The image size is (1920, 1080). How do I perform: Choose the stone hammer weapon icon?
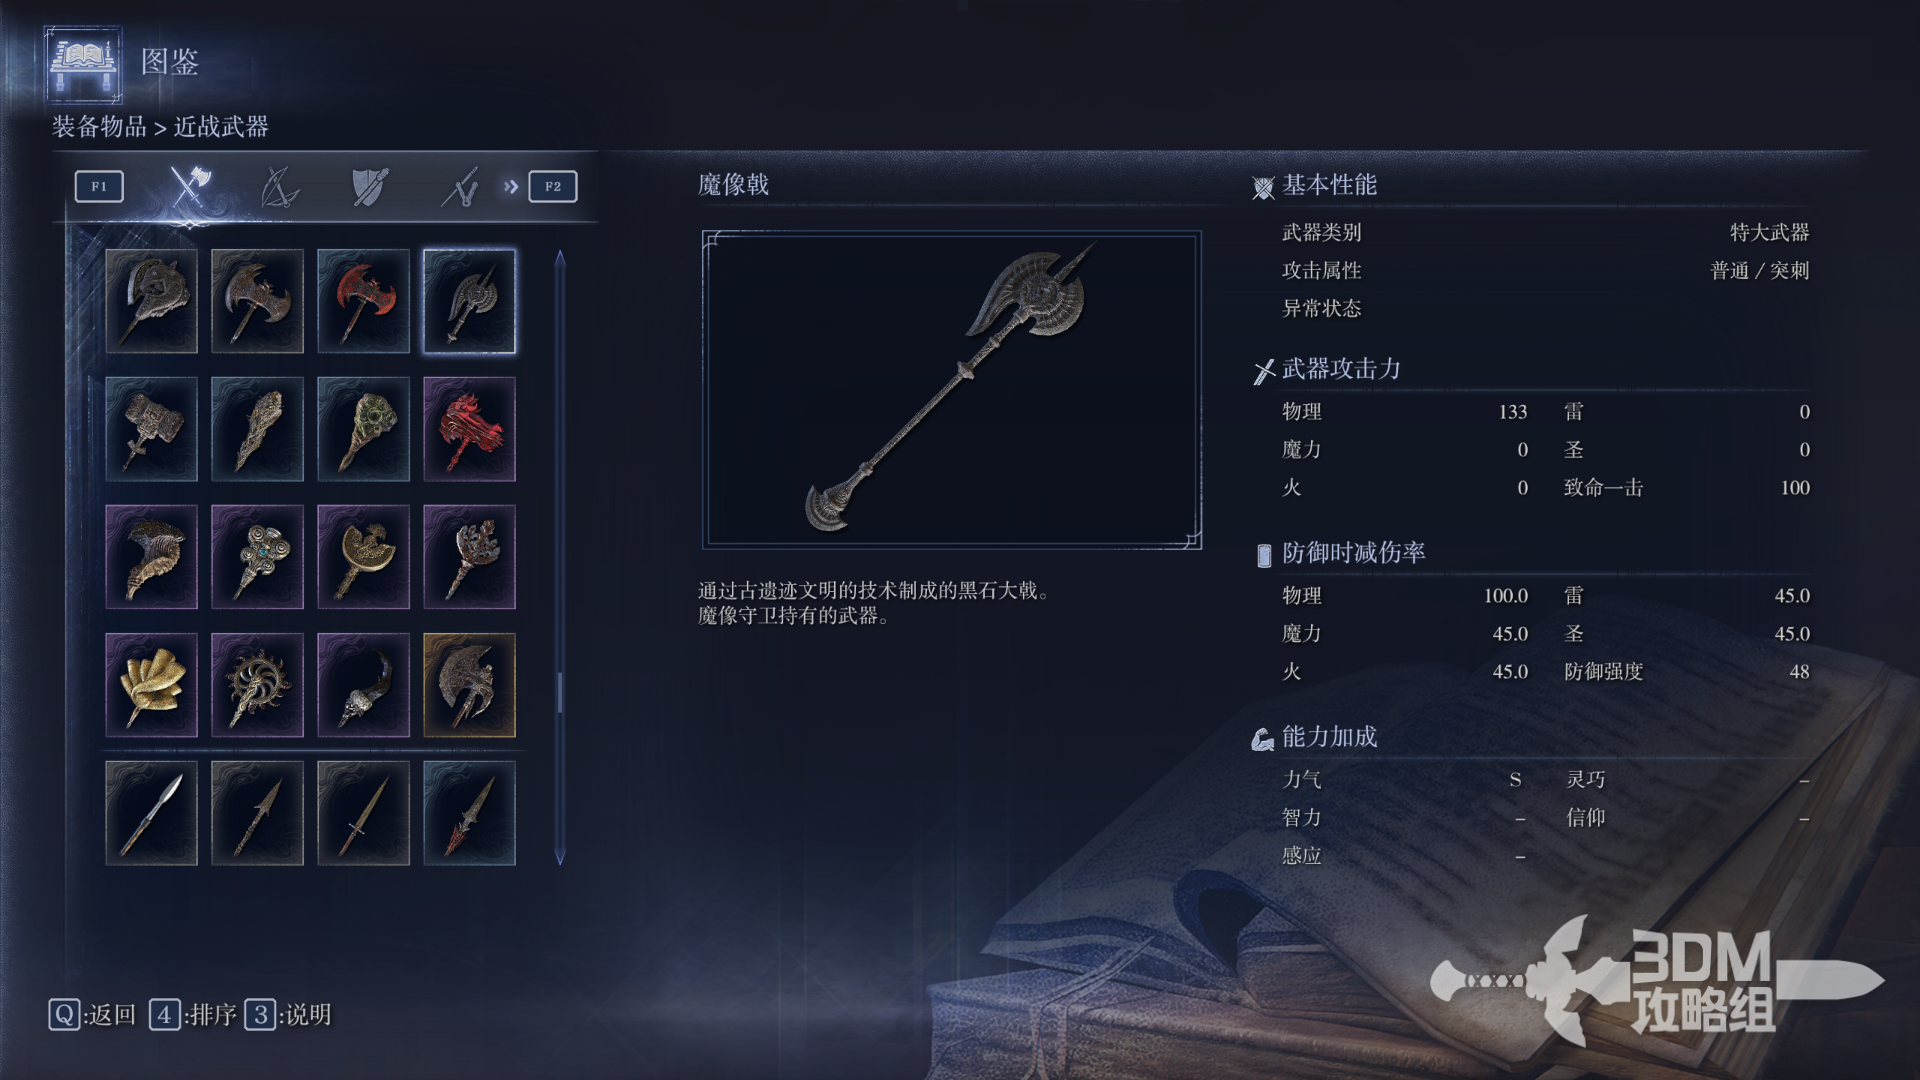point(151,429)
